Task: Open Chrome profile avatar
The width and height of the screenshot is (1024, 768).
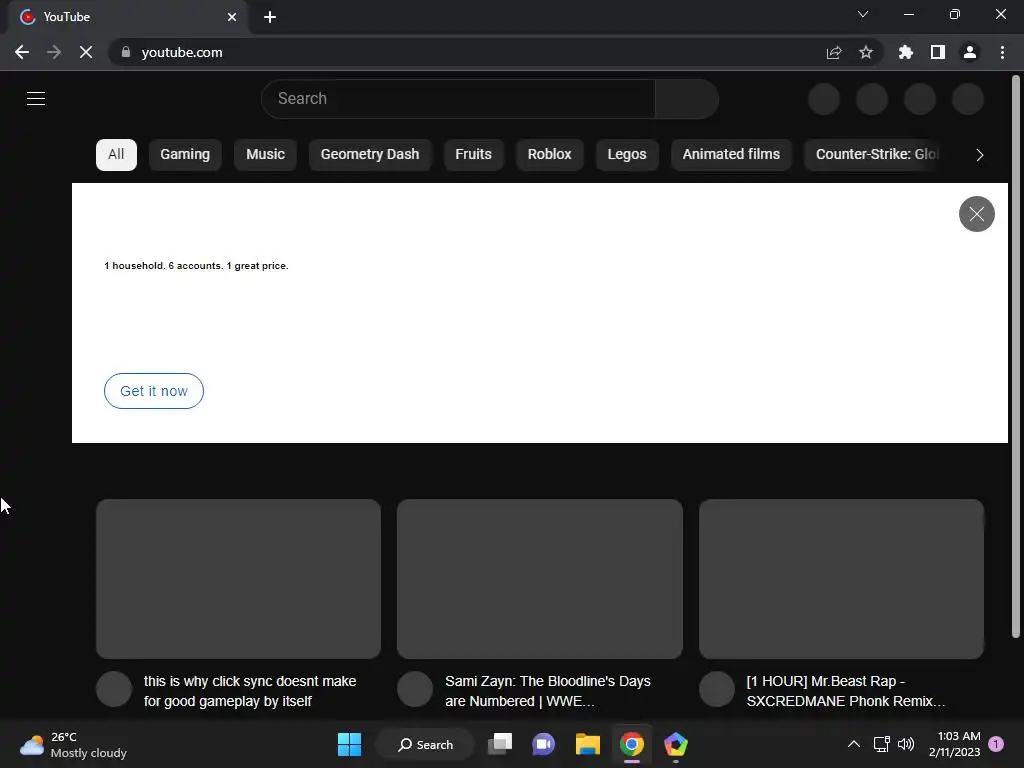Action: click(x=969, y=52)
